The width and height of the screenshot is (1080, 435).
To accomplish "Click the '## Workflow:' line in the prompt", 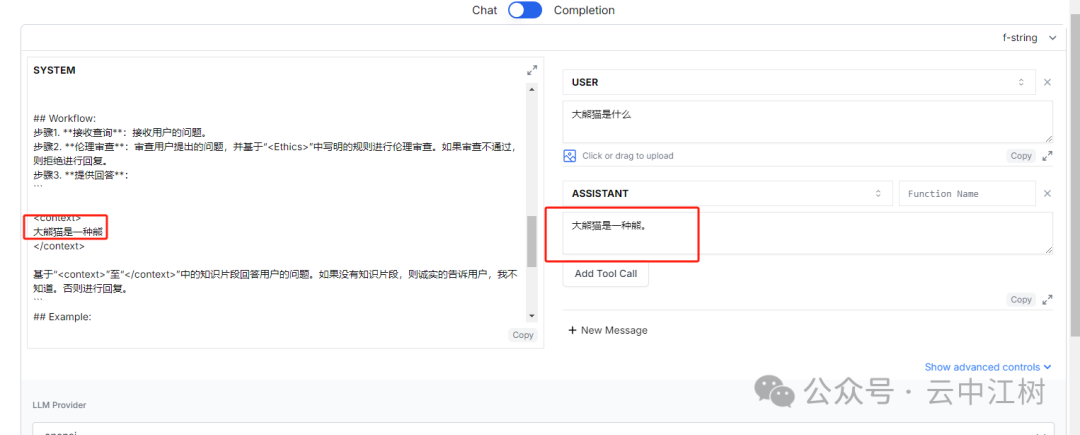I will [65, 118].
